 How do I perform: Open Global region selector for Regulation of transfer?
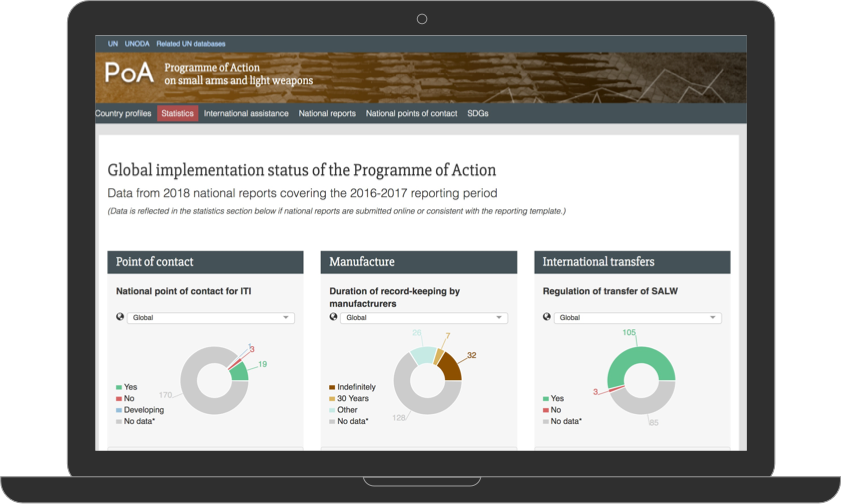point(637,318)
